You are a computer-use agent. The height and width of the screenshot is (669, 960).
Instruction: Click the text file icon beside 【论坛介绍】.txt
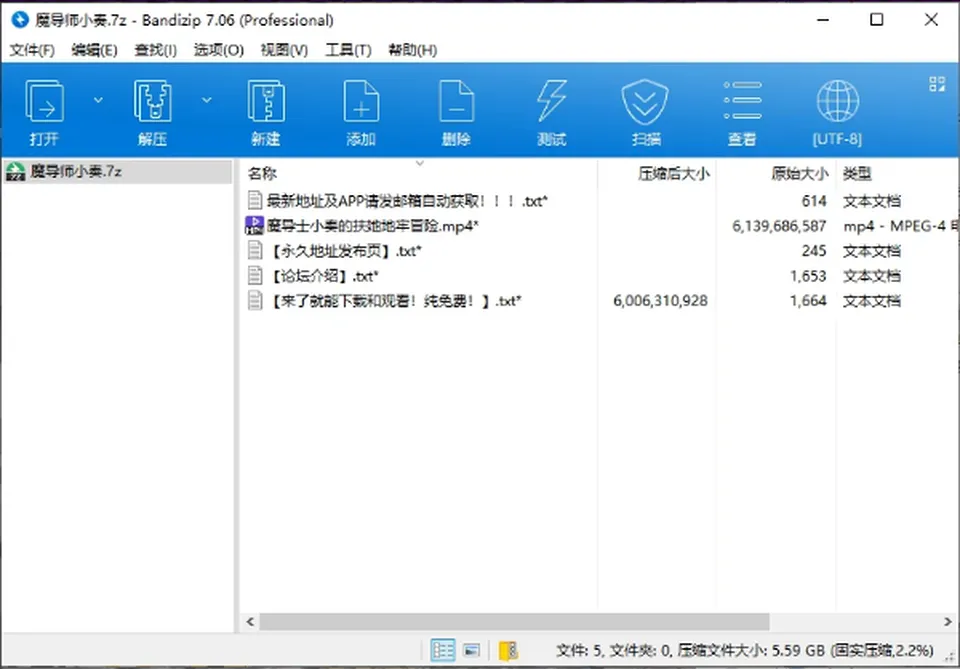[255, 275]
